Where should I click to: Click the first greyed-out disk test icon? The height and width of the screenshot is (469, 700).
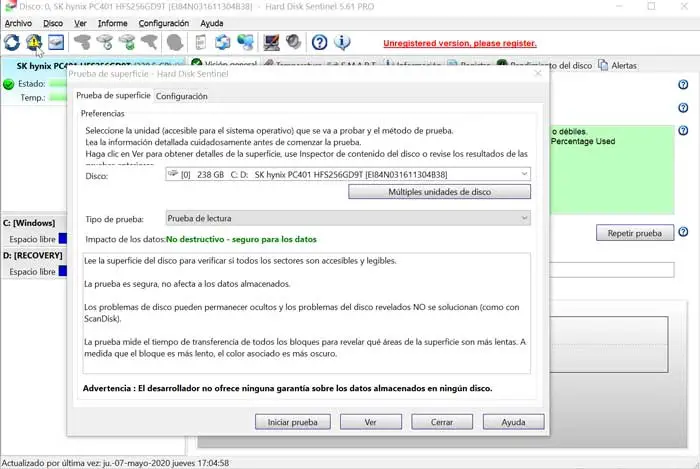82,42
